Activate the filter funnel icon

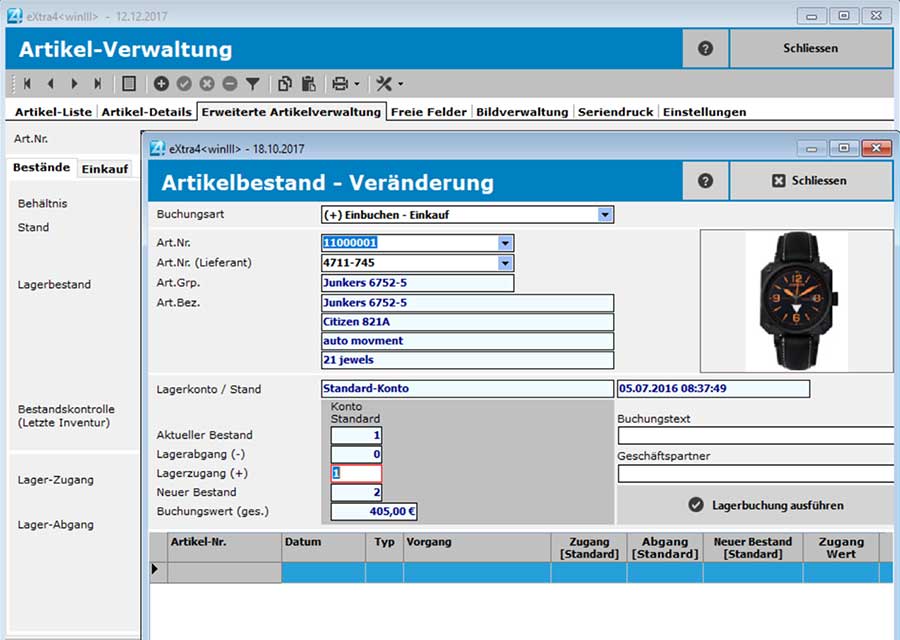250,83
